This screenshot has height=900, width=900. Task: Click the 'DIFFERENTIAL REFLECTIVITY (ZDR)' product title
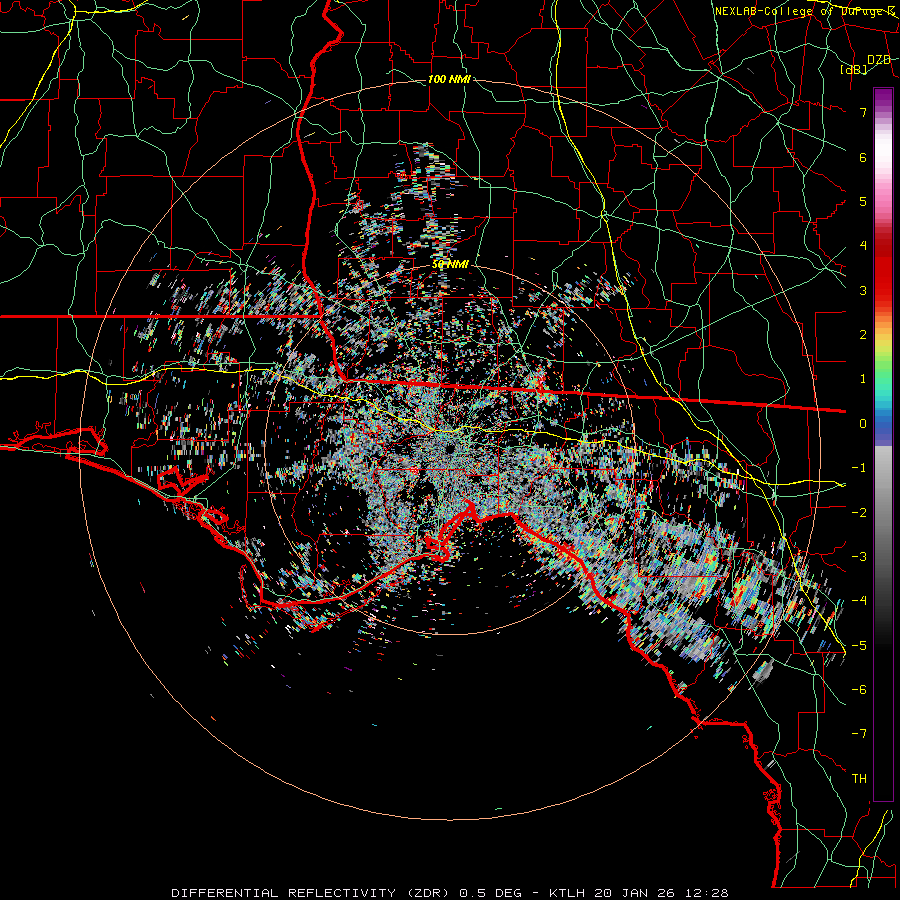(312, 893)
